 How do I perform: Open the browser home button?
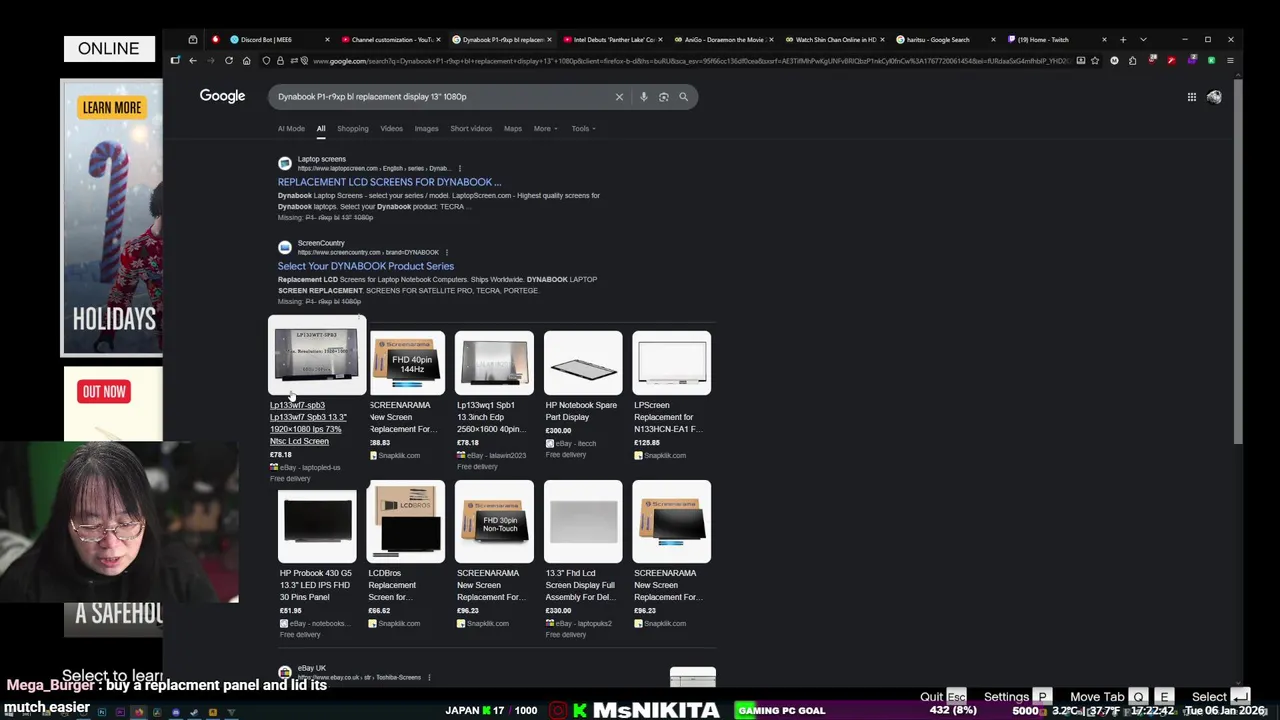[246, 61]
